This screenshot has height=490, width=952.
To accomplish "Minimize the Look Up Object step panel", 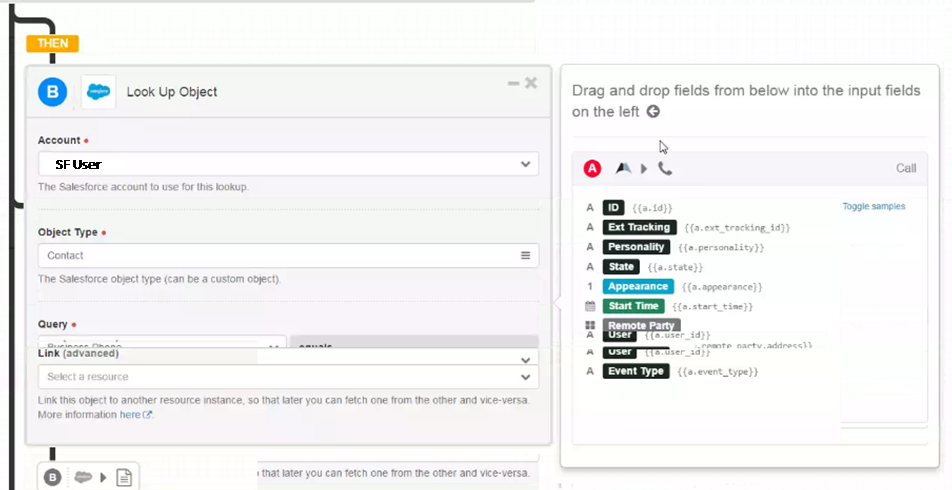I will 514,83.
